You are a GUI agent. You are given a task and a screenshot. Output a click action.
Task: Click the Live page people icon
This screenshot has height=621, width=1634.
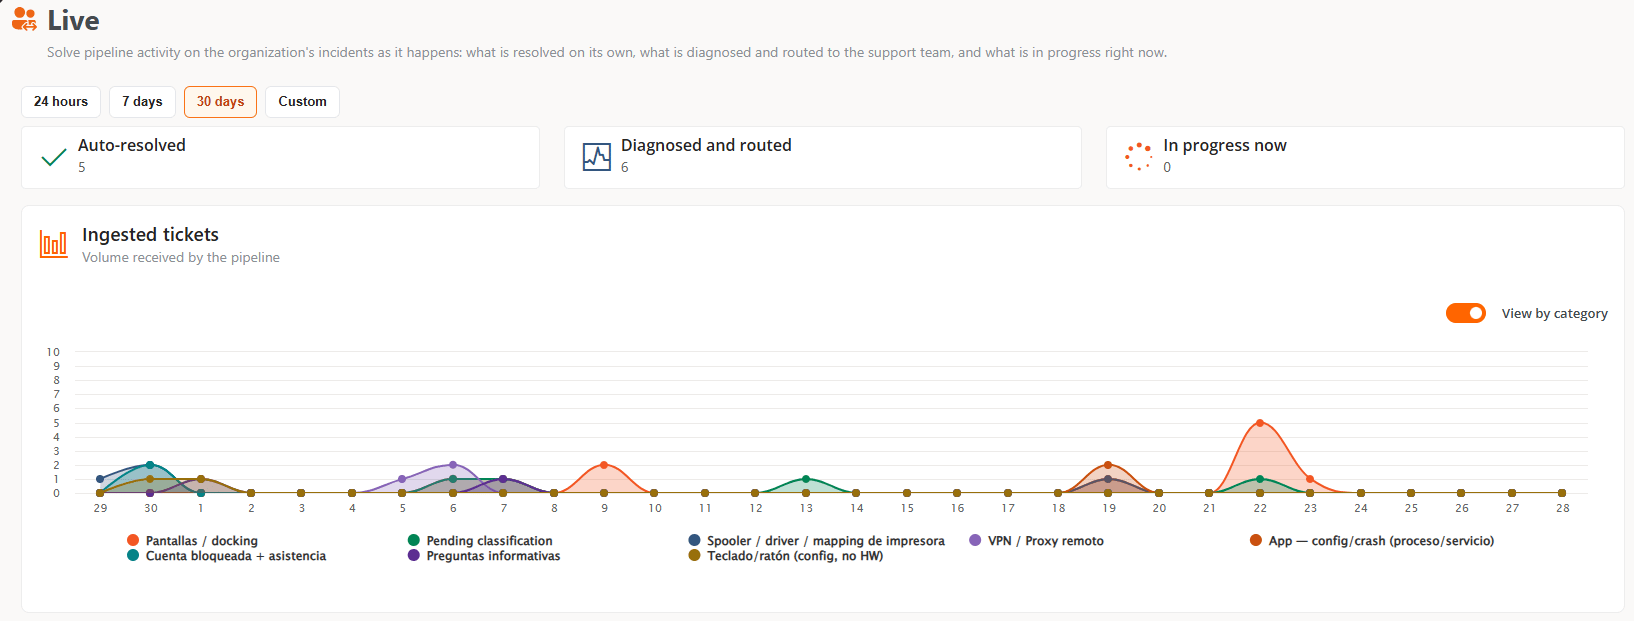(x=24, y=19)
